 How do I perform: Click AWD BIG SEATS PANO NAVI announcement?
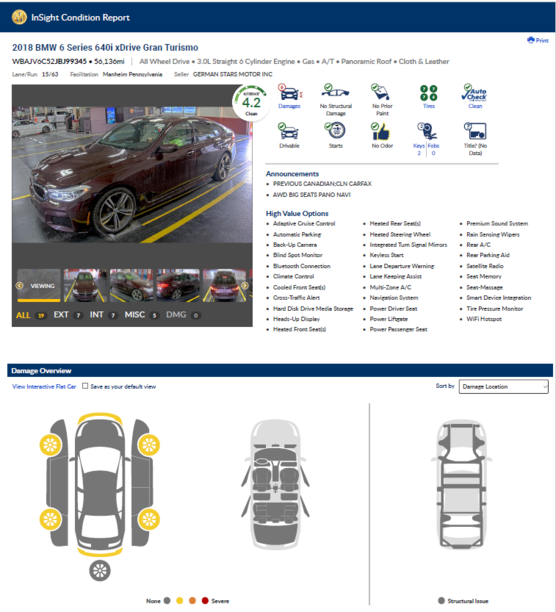(x=312, y=194)
